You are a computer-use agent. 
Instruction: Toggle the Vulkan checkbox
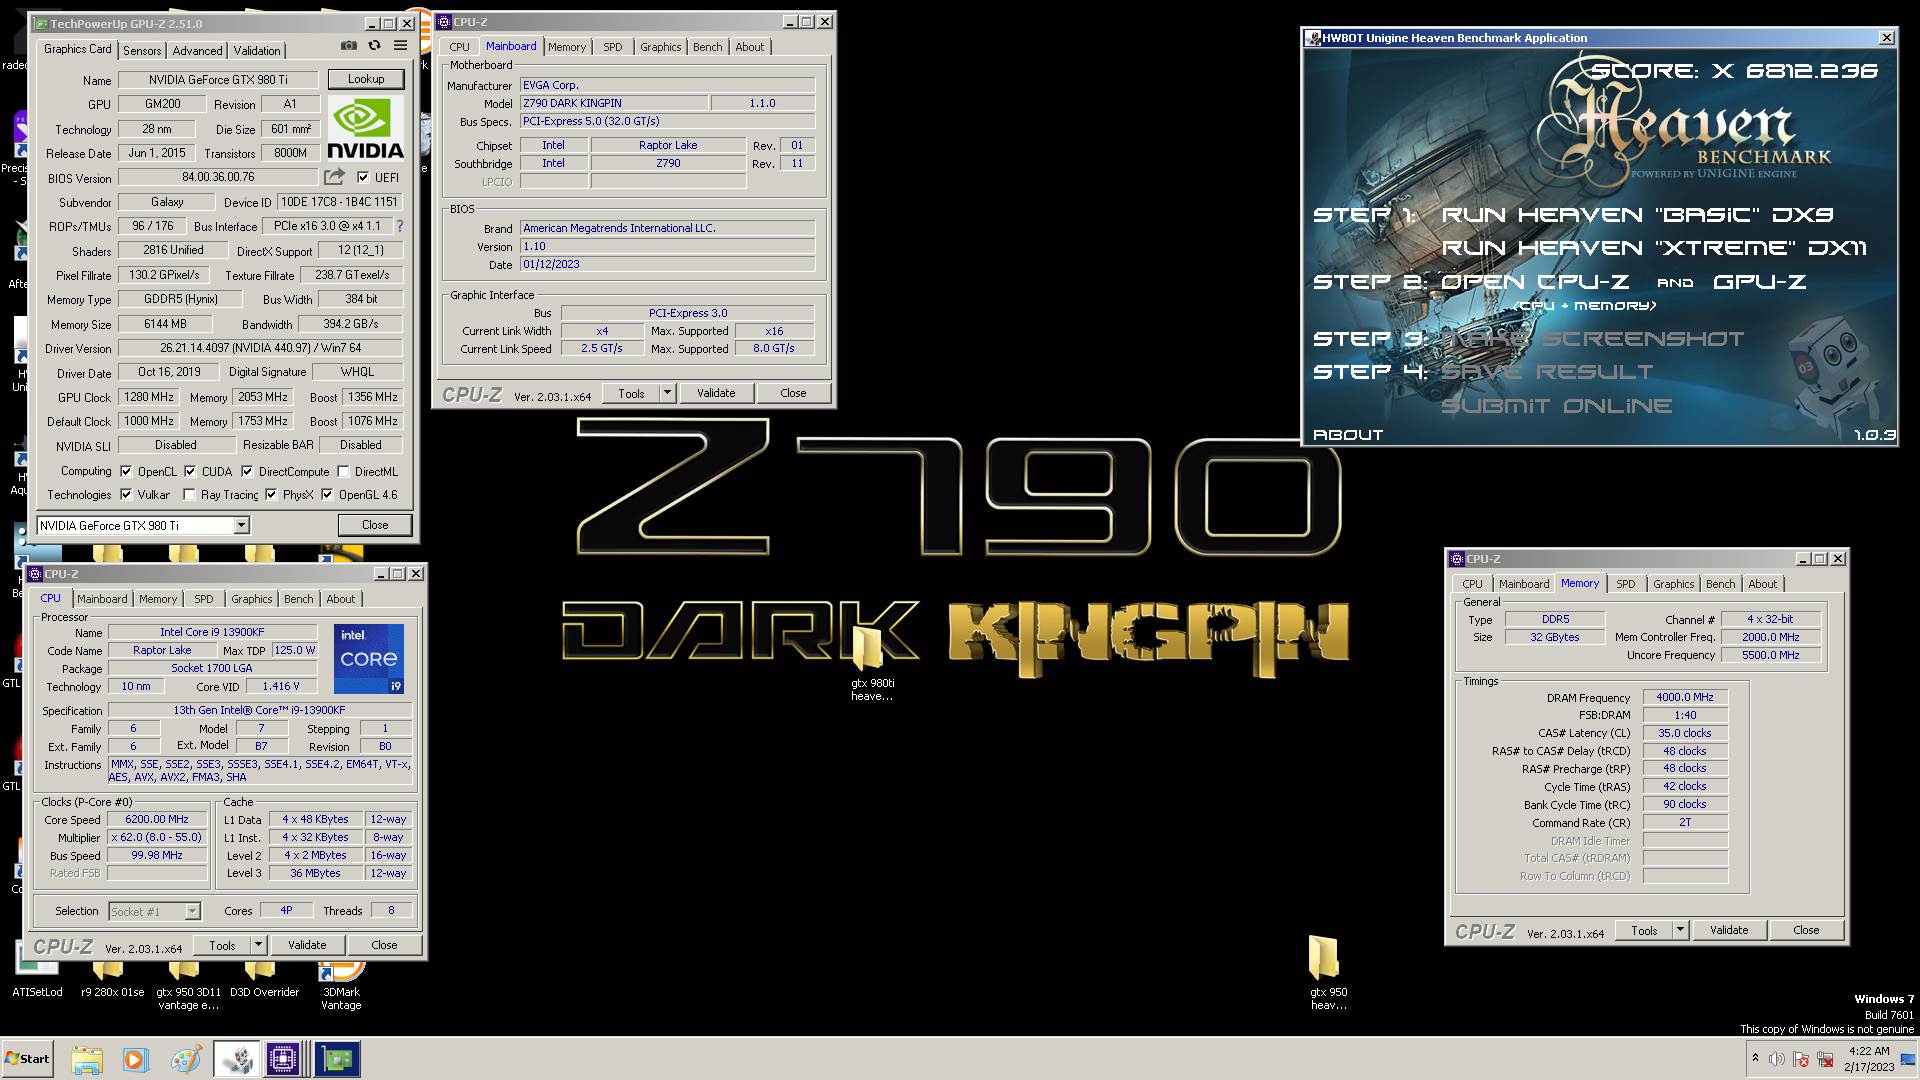tap(126, 494)
